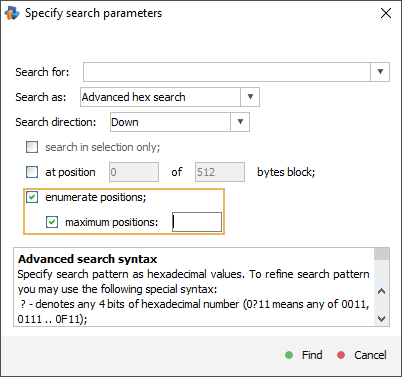Close the Specify search parameters dialog

click(x=386, y=13)
